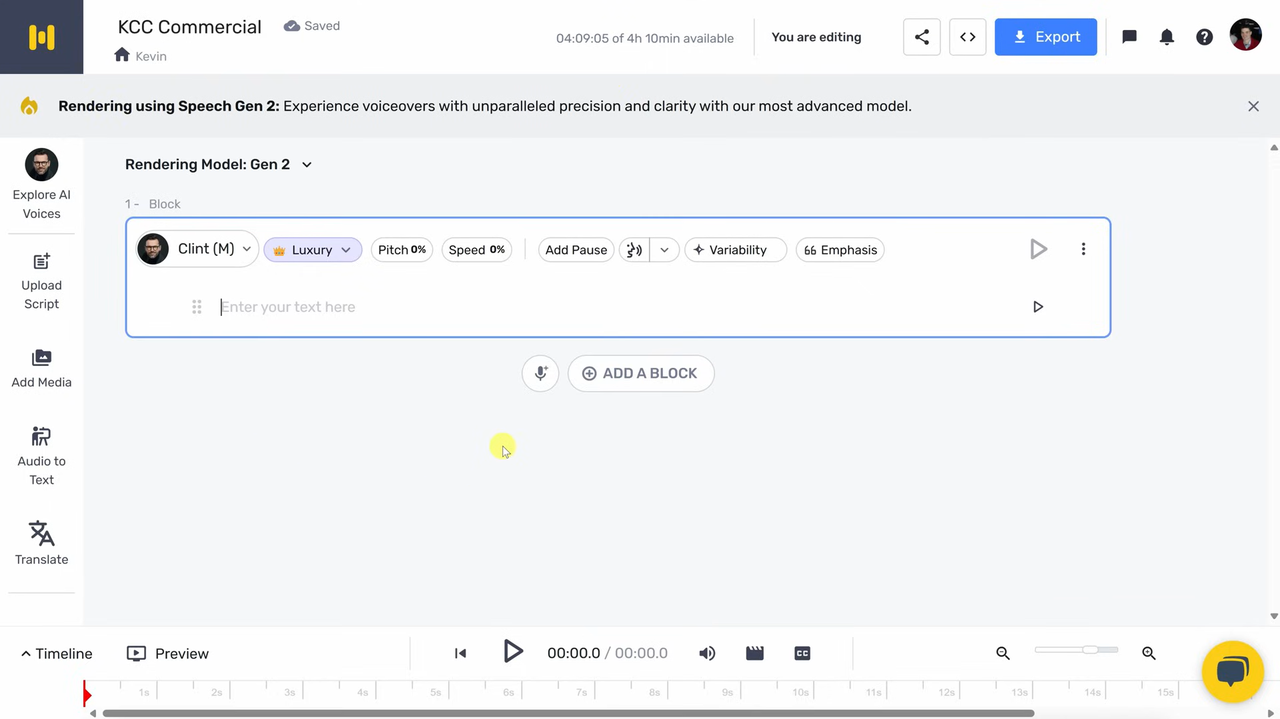Open Upload Script in sidebar
Image resolution: width=1280 pixels, height=719 pixels.
(x=41, y=281)
